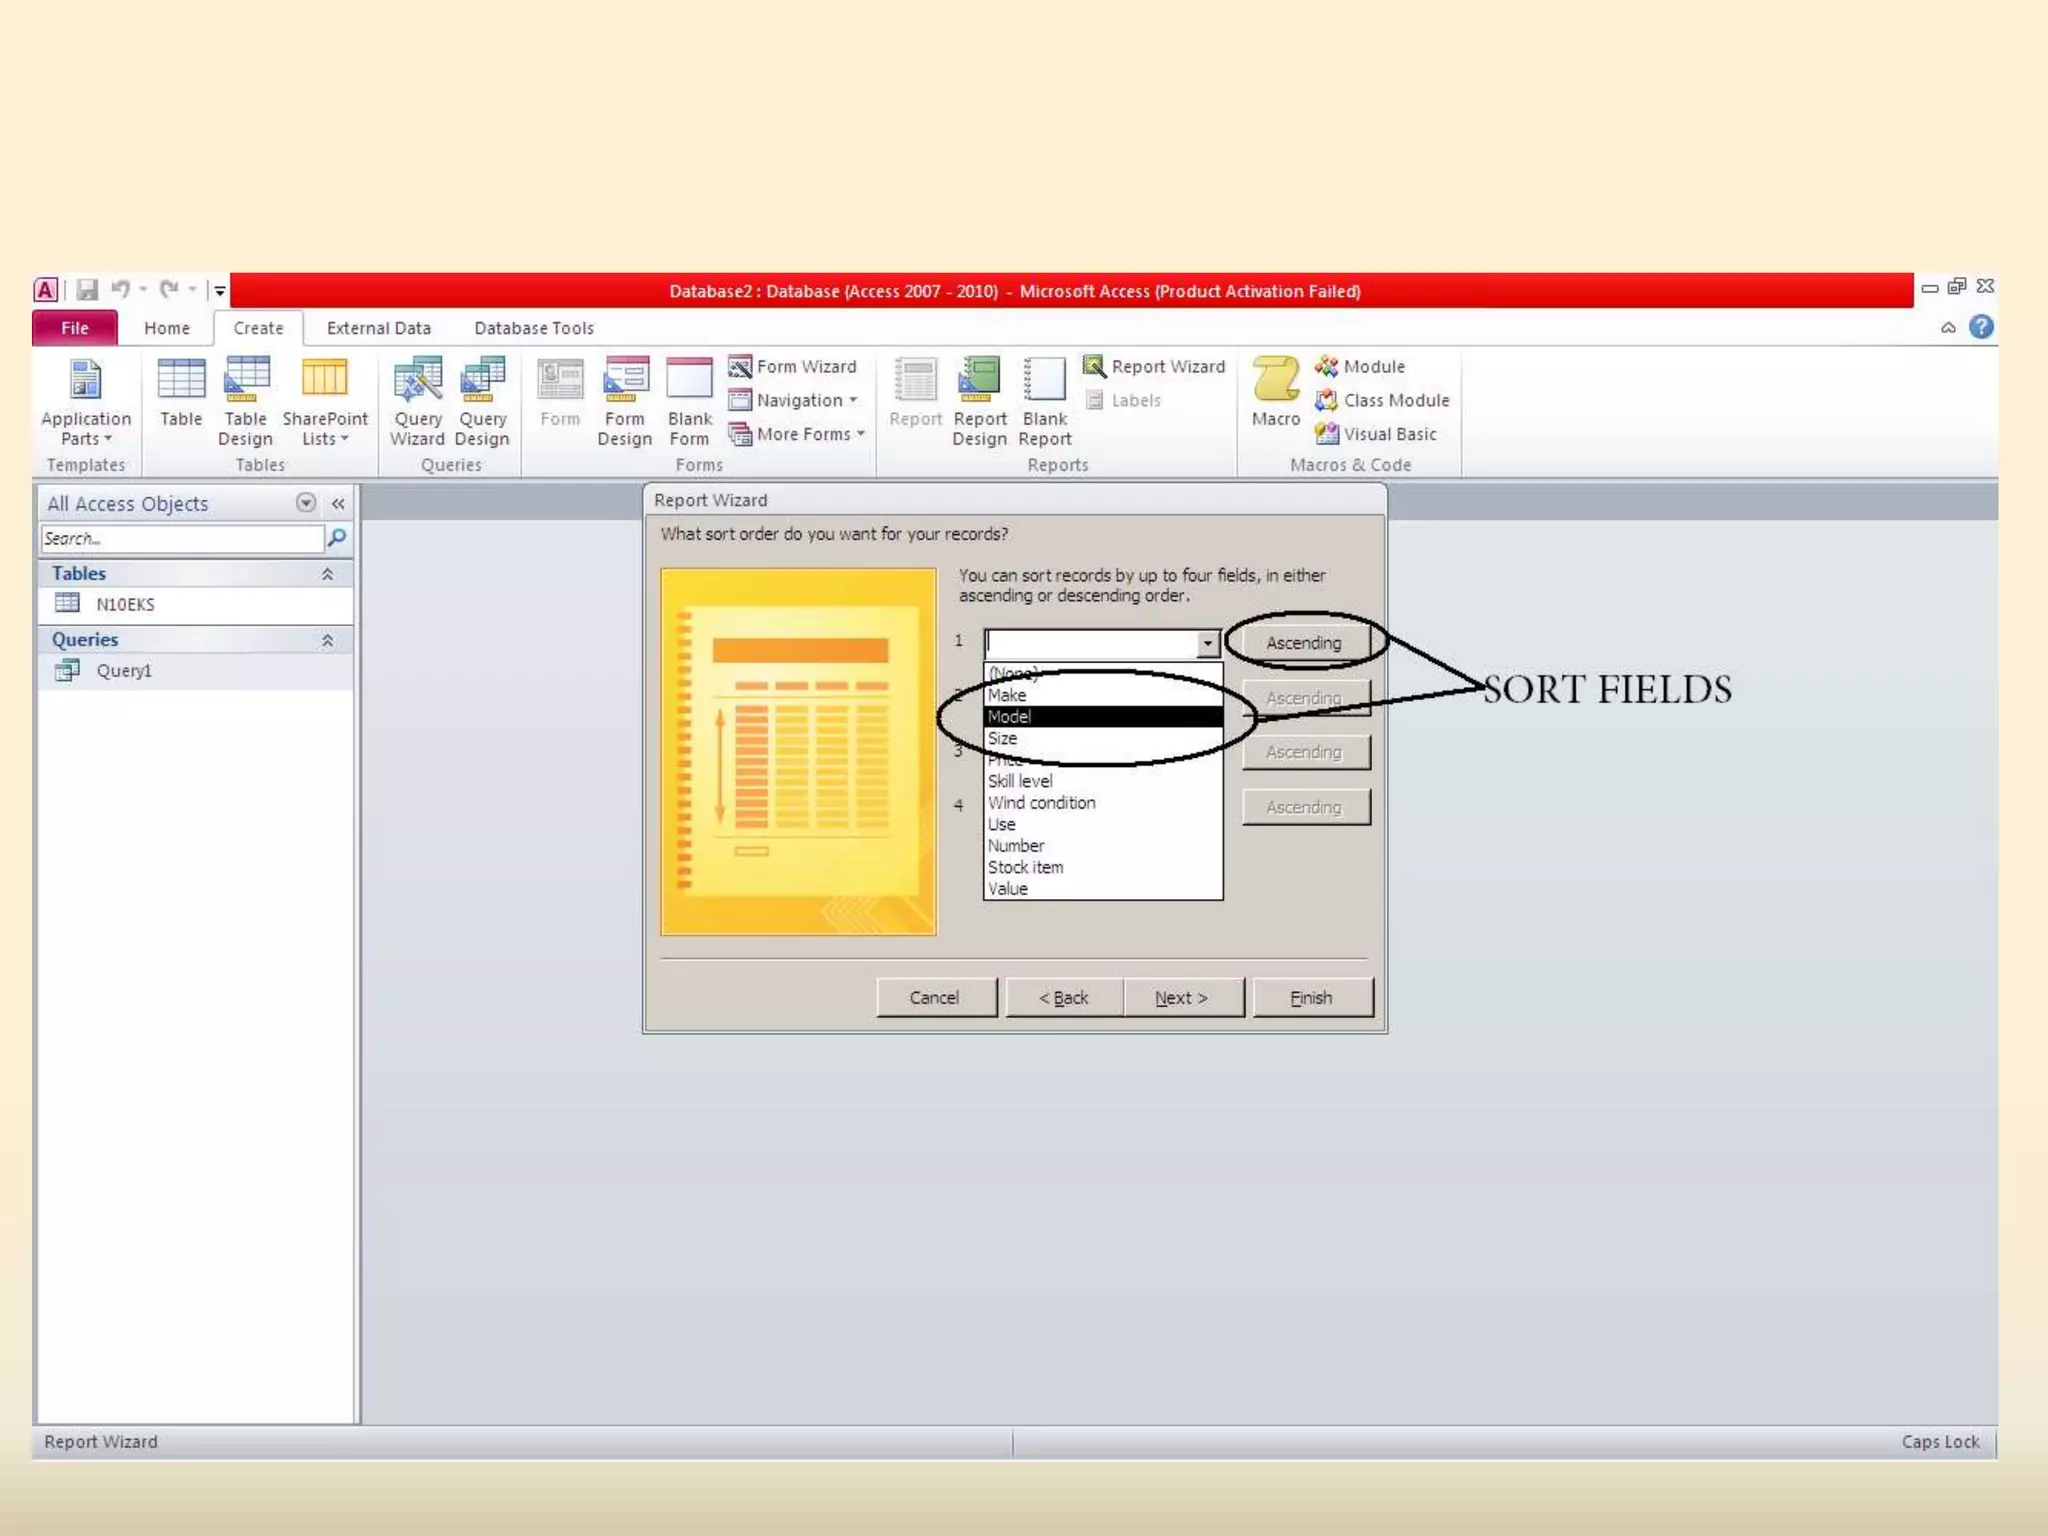
Task: Open the first sort field dropdown arrow
Action: point(1207,643)
